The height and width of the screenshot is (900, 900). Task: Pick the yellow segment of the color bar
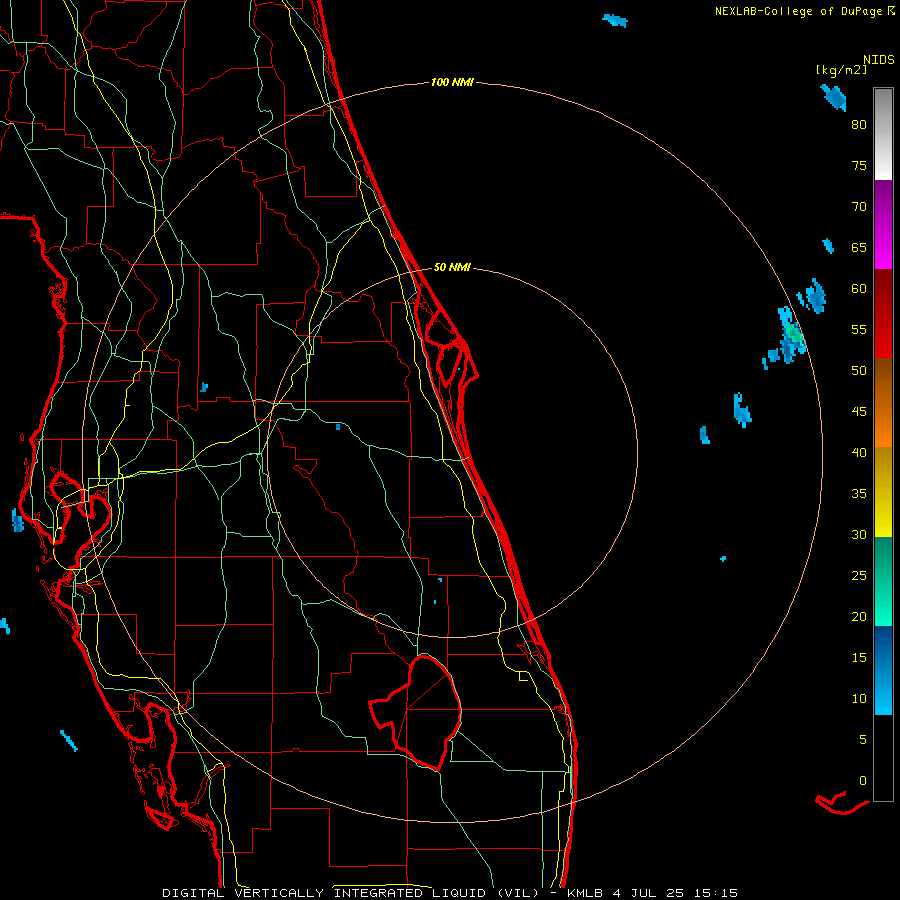(x=883, y=492)
